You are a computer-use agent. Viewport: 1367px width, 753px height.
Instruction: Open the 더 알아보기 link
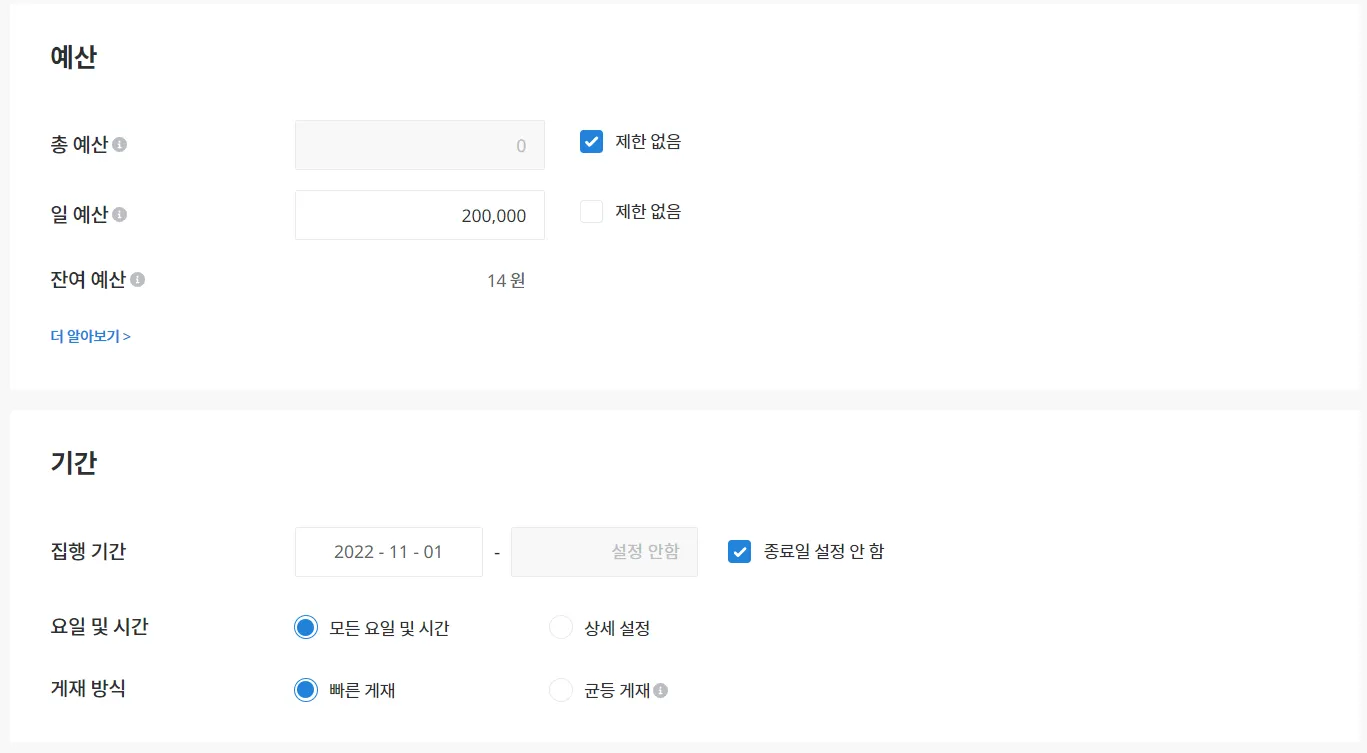coord(91,336)
